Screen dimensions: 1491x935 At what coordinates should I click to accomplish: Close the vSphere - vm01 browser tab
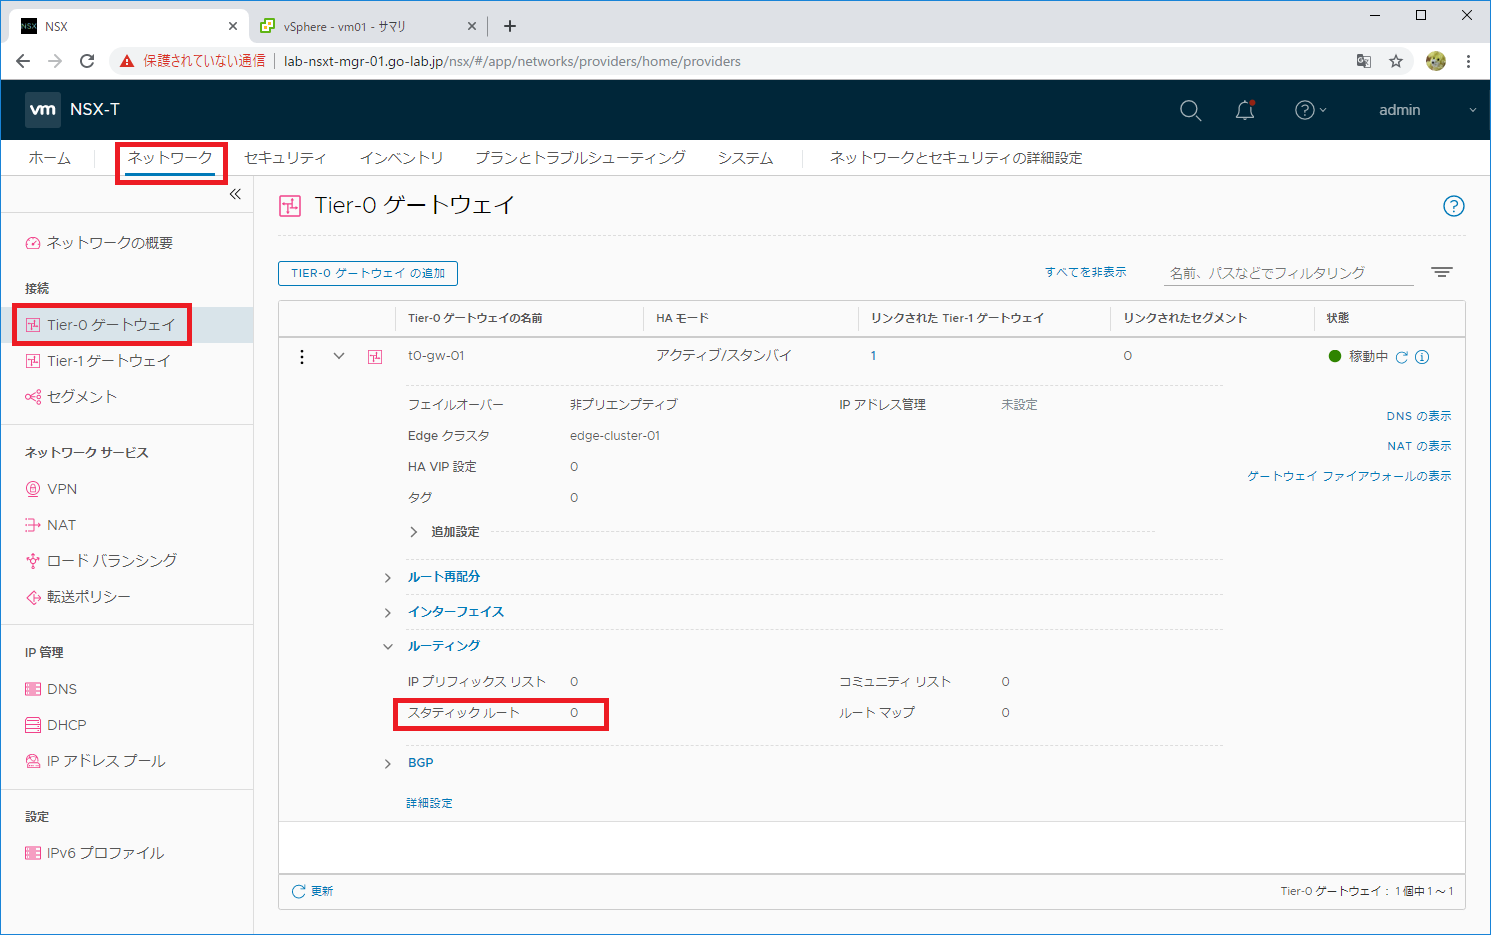click(473, 26)
